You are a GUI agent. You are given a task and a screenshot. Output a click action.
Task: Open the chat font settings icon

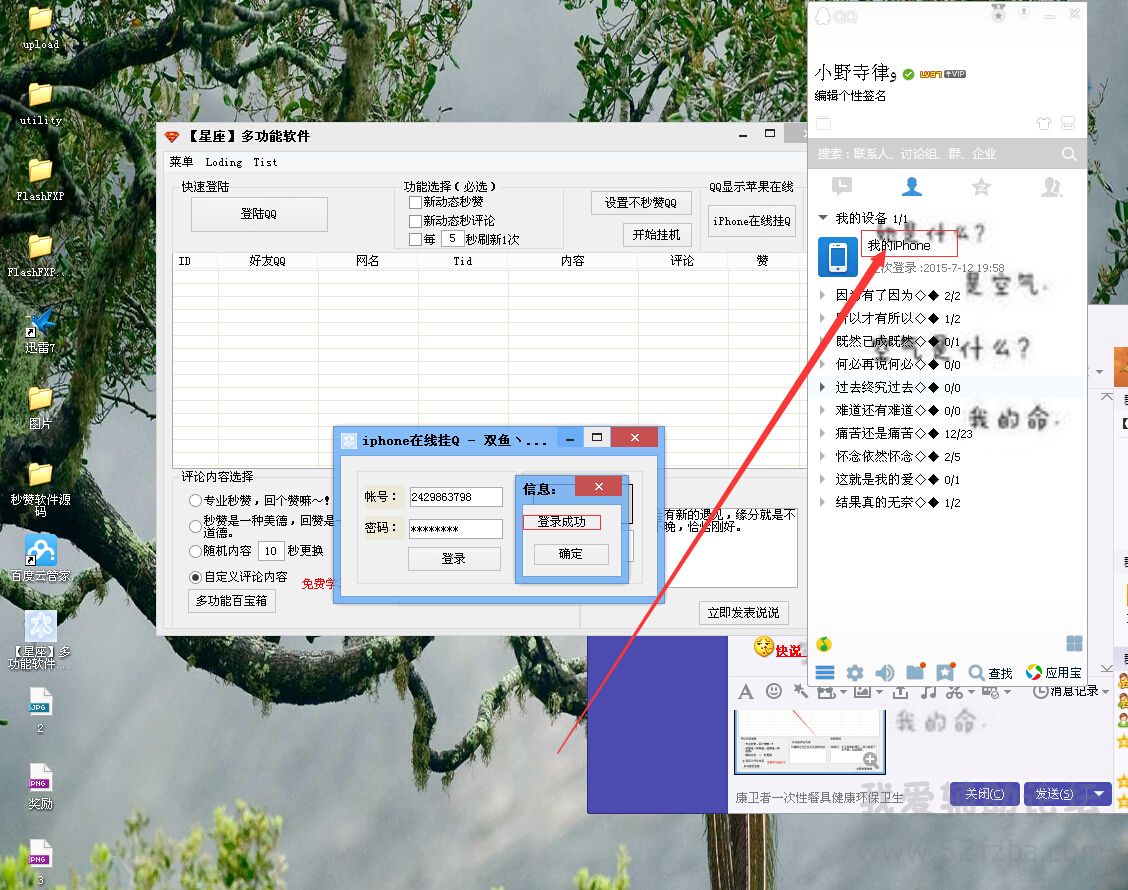746,692
